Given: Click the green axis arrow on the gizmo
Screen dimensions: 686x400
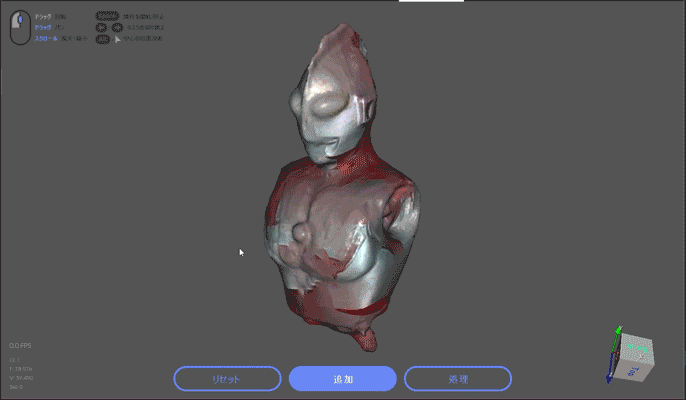Looking at the screenshot, I should 618,330.
